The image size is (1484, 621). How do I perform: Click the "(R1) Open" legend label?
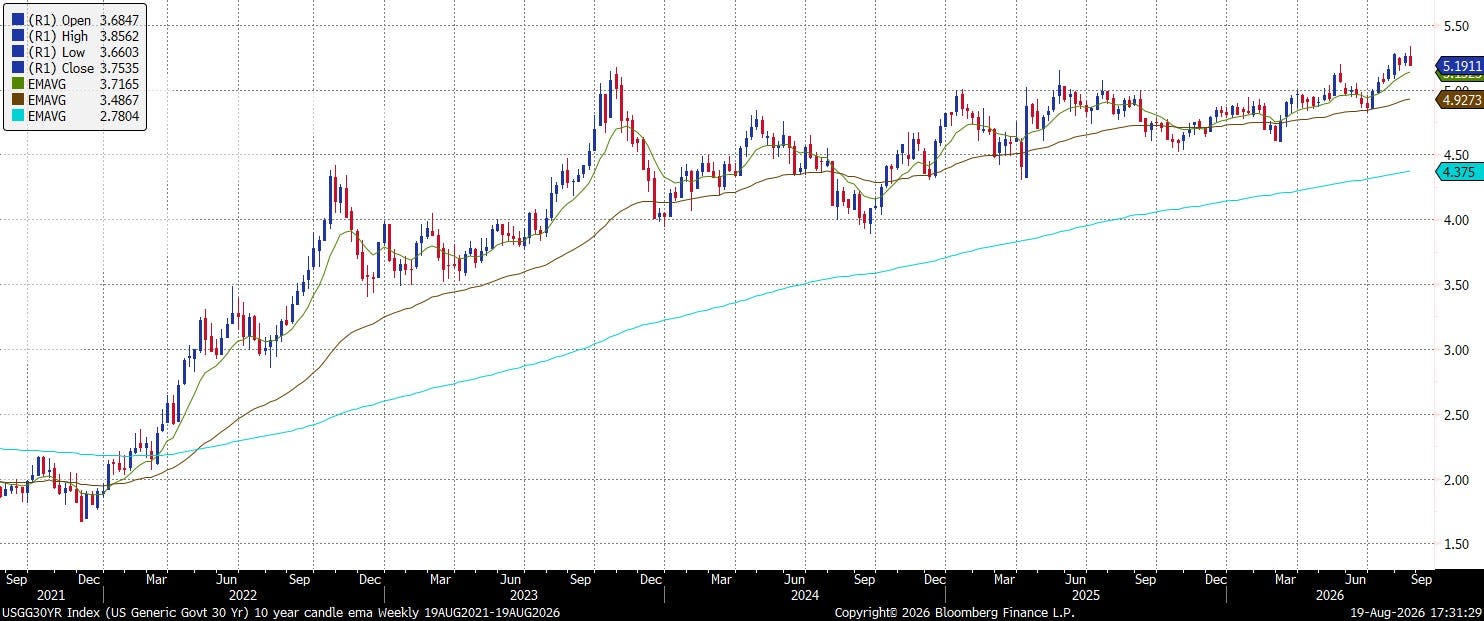60,20
